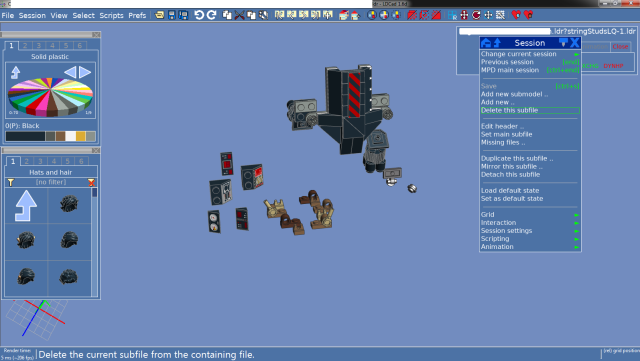Go up a level with parts bin arrow
640x361 pixels.
click(26, 205)
